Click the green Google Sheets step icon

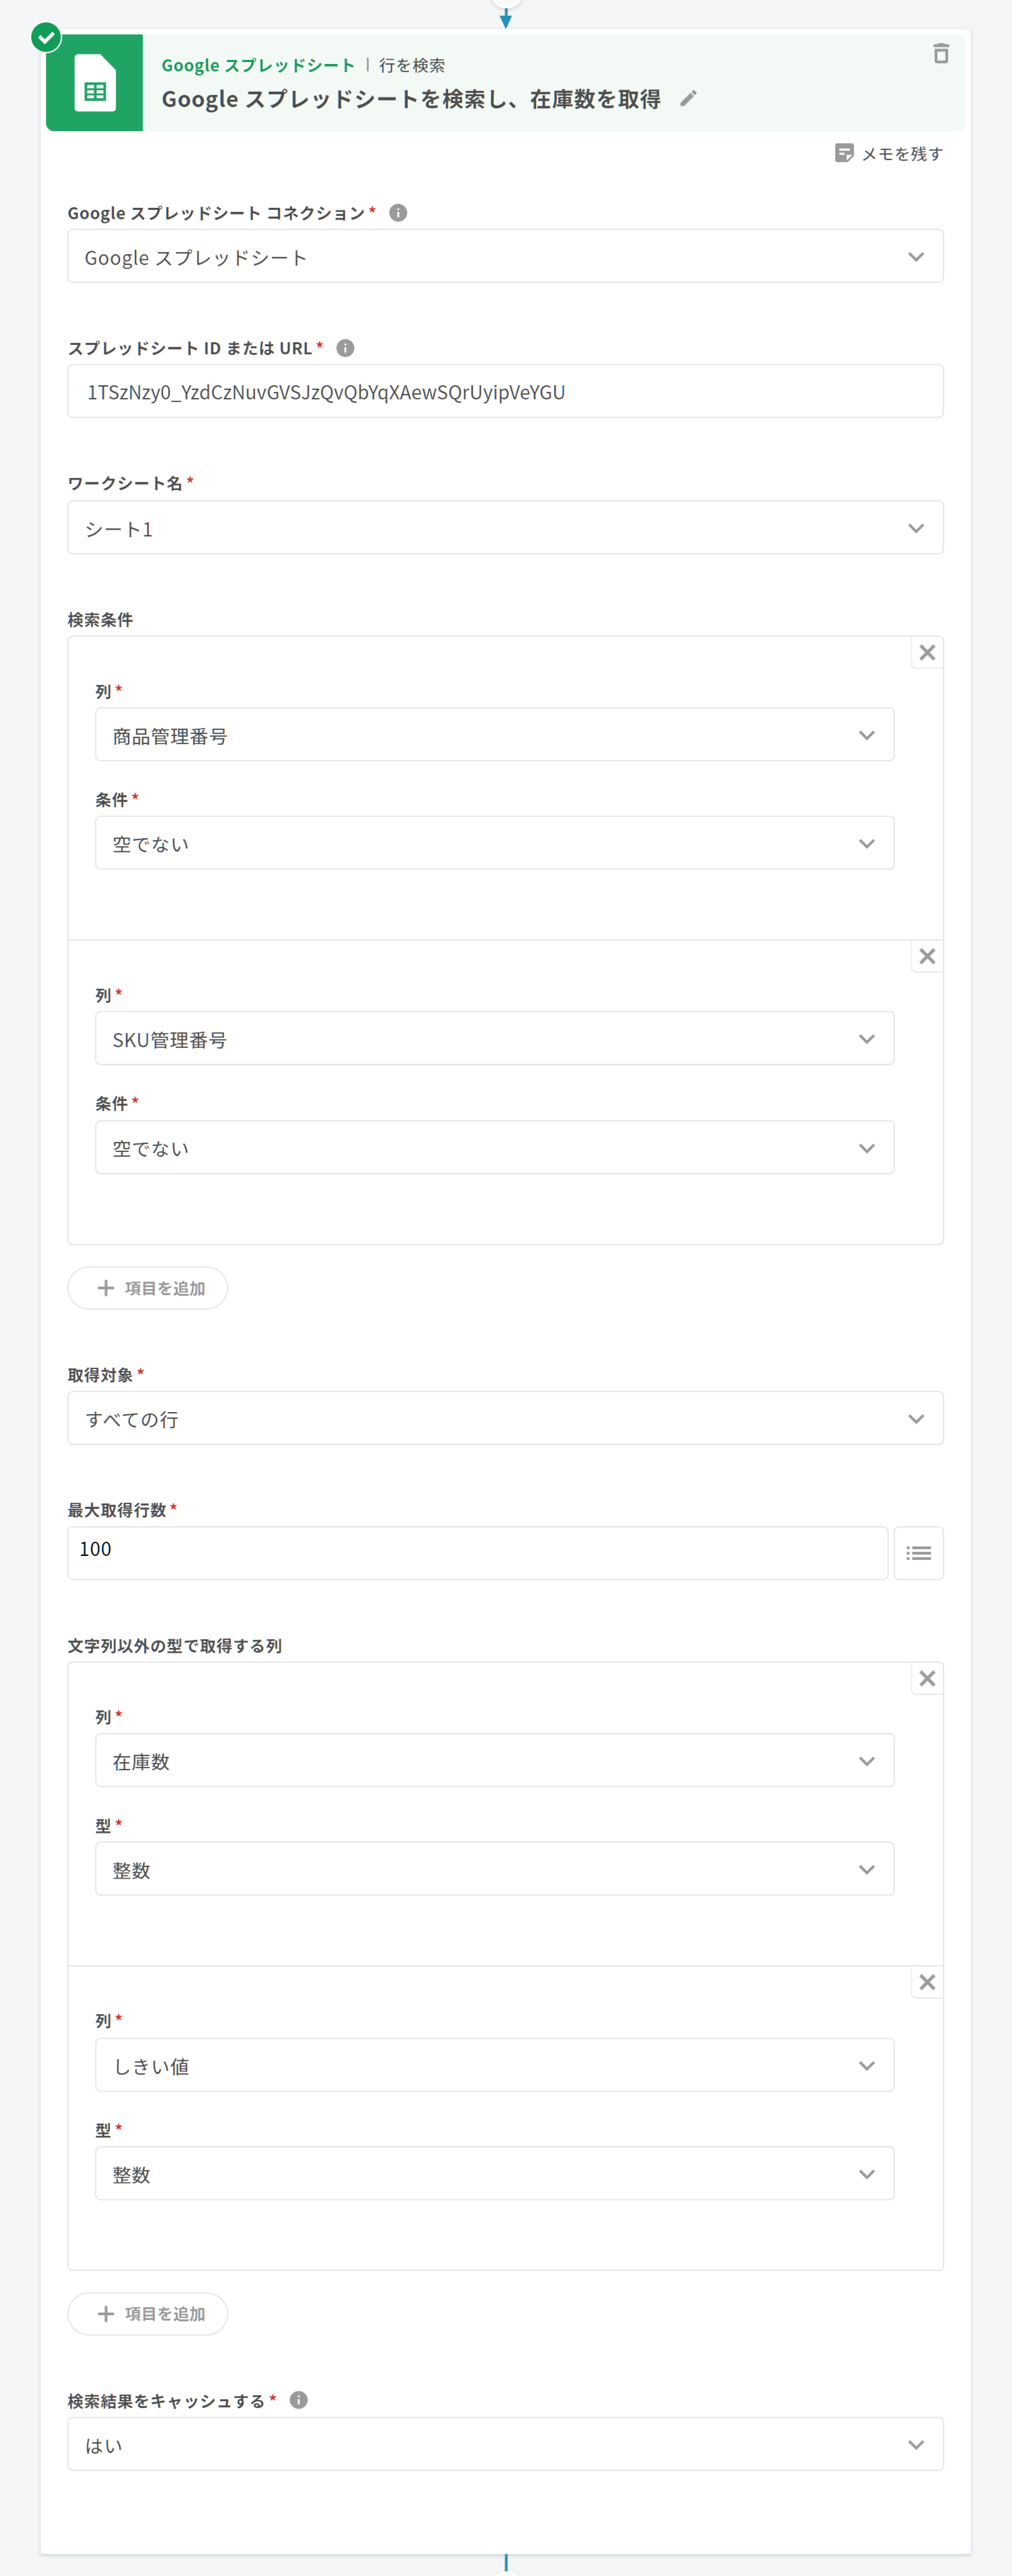point(95,83)
